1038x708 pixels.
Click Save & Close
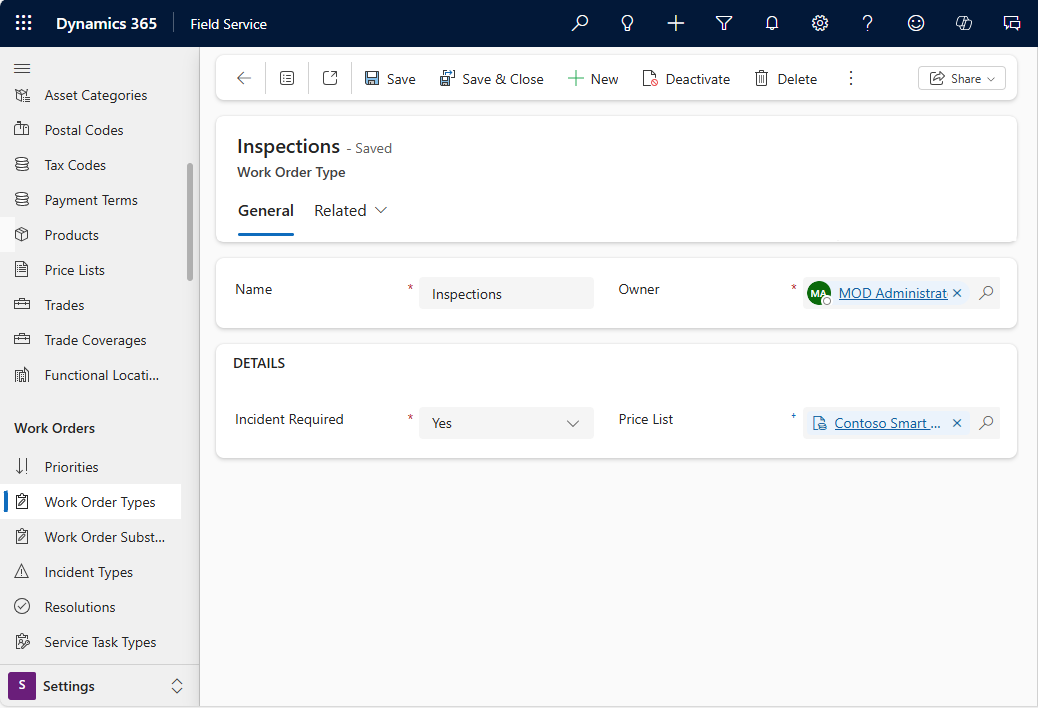[x=492, y=78]
